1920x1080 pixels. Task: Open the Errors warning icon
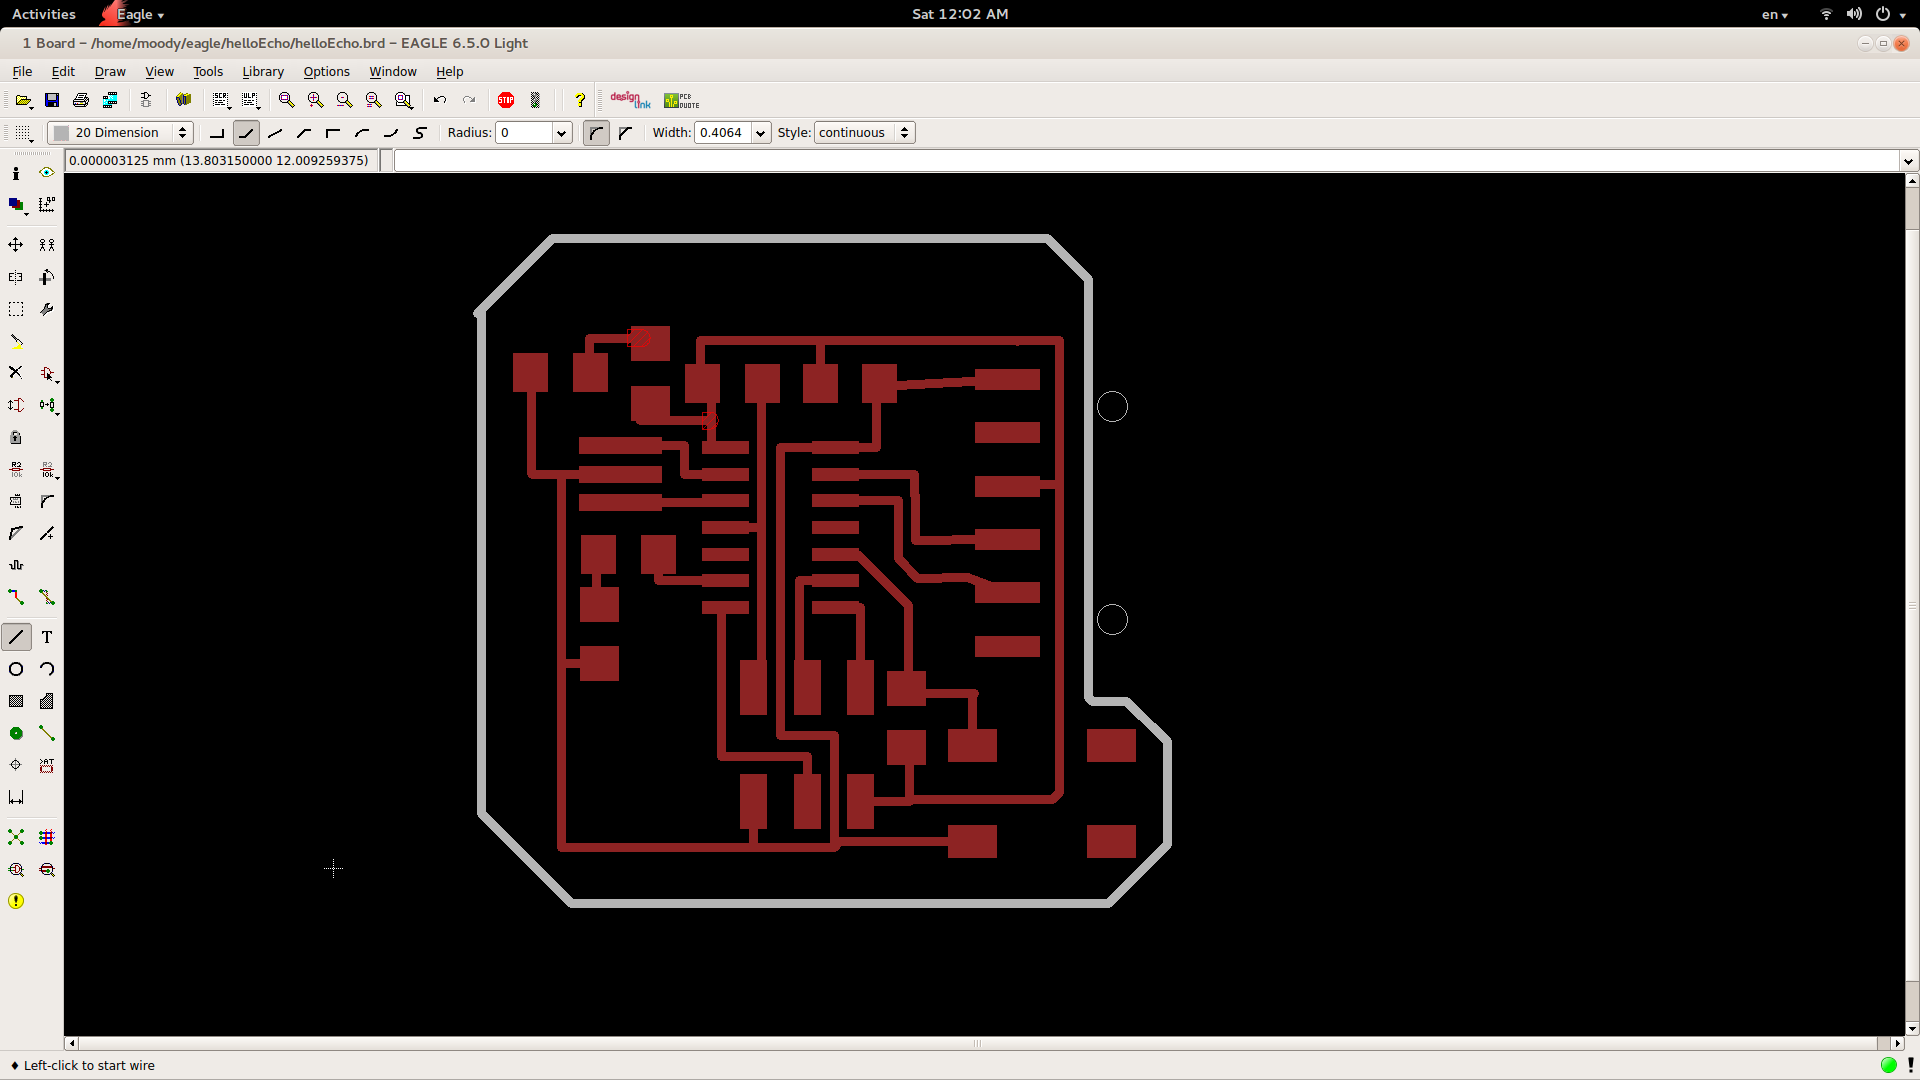[x=16, y=901]
